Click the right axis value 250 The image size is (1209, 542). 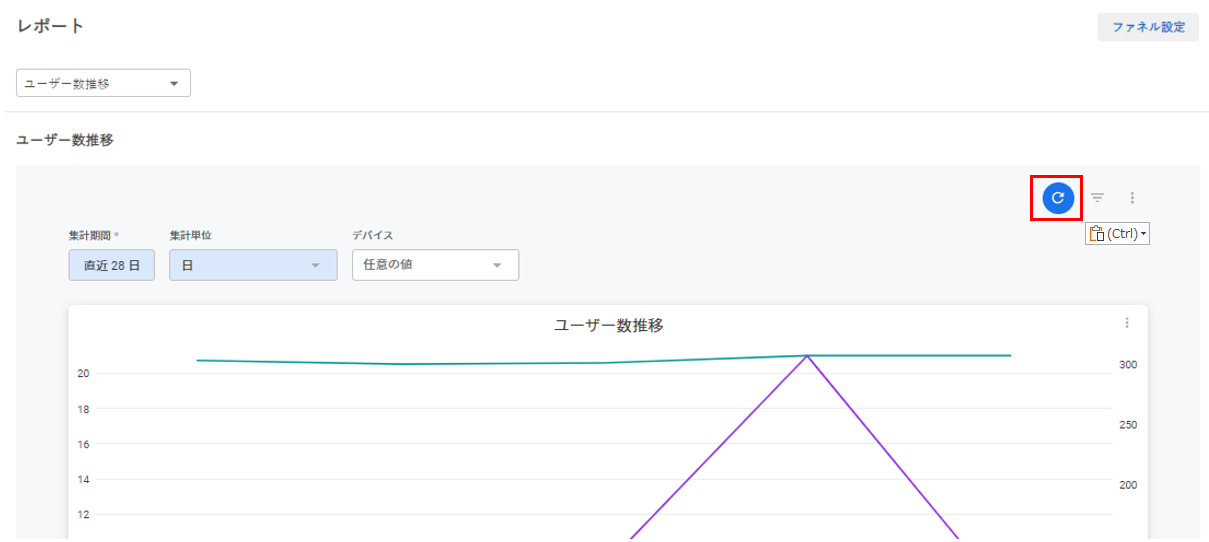(x=1128, y=425)
